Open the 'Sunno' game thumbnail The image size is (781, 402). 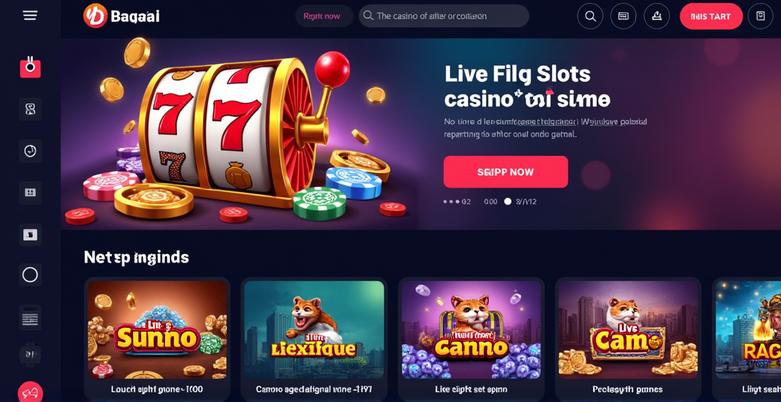point(157,330)
